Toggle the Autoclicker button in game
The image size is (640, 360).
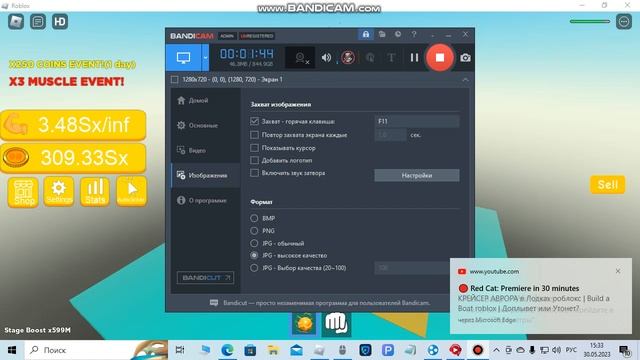tap(131, 191)
